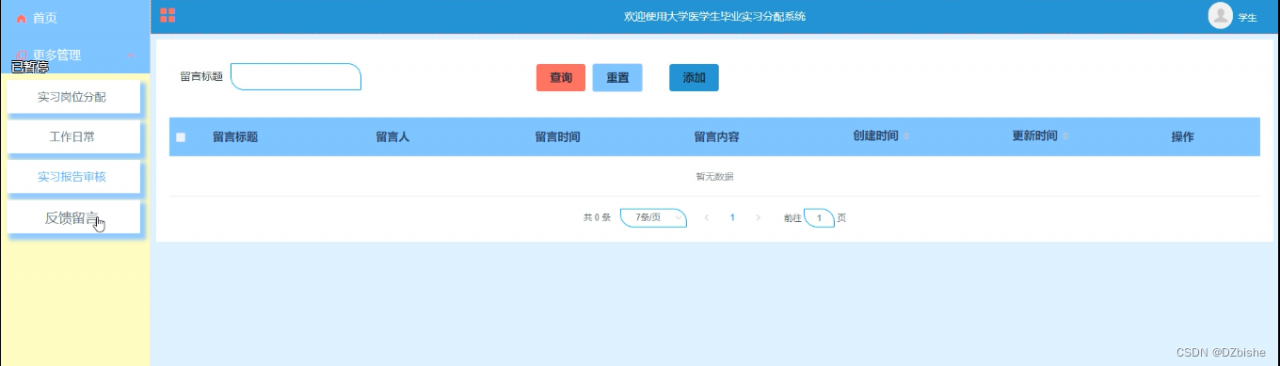Click the 学生 username label
The height and width of the screenshot is (366, 1280).
1247,17
